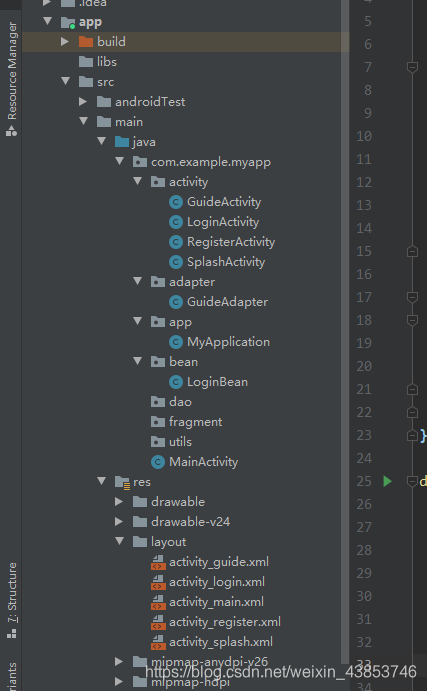Expand the build folder
Screen dimensions: 427x691
[x=65, y=41]
